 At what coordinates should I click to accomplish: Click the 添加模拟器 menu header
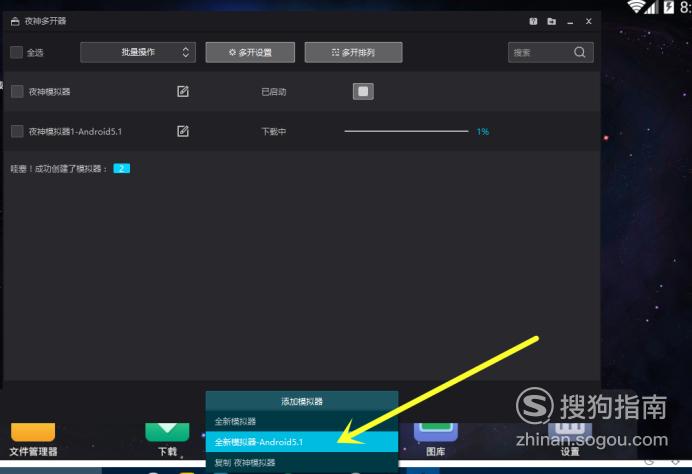pos(302,401)
